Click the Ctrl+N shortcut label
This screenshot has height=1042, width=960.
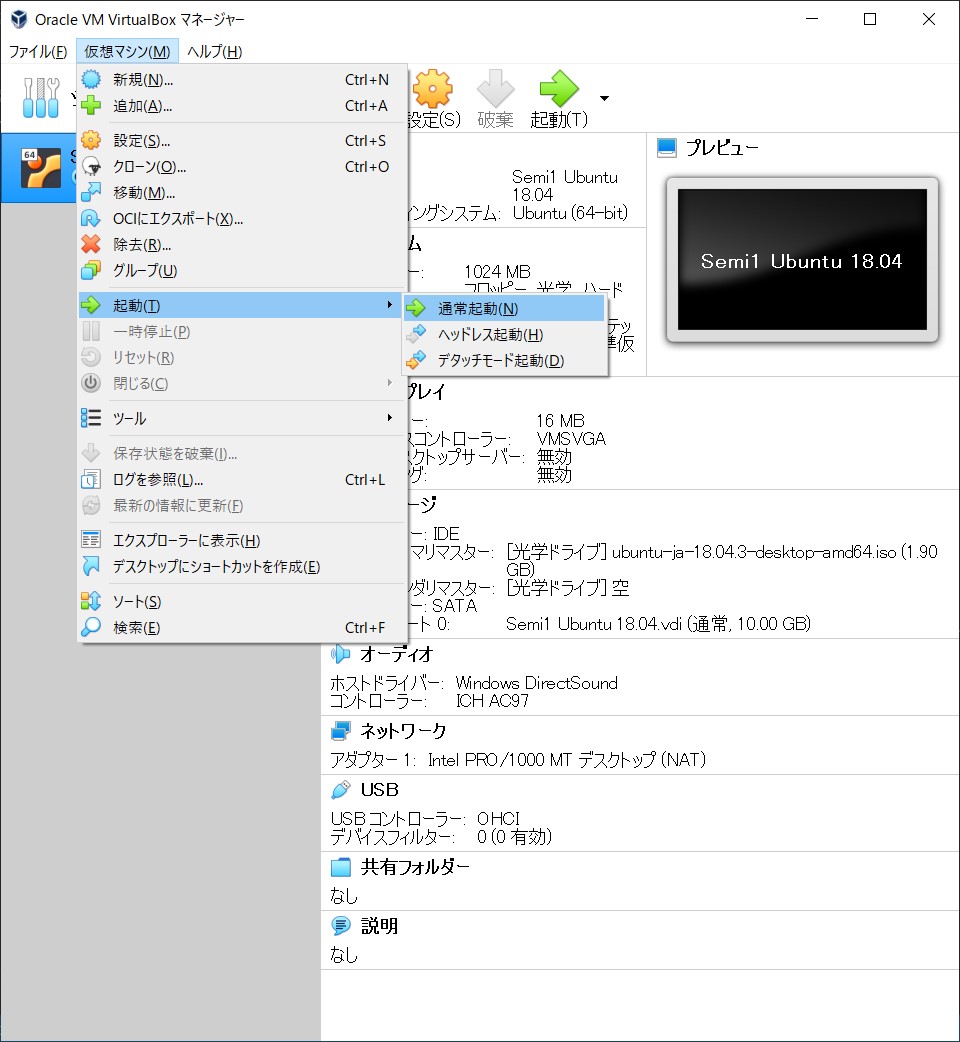(x=366, y=80)
